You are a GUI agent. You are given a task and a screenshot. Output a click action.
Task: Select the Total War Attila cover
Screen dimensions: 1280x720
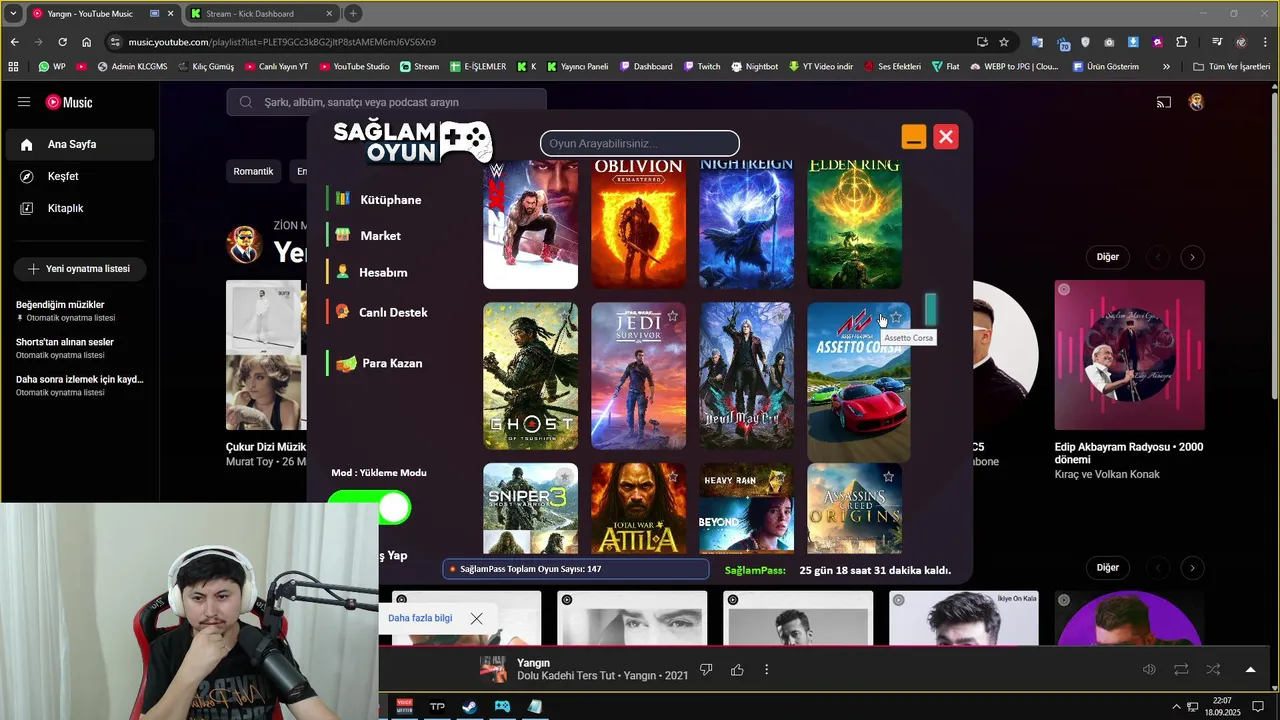pos(638,508)
